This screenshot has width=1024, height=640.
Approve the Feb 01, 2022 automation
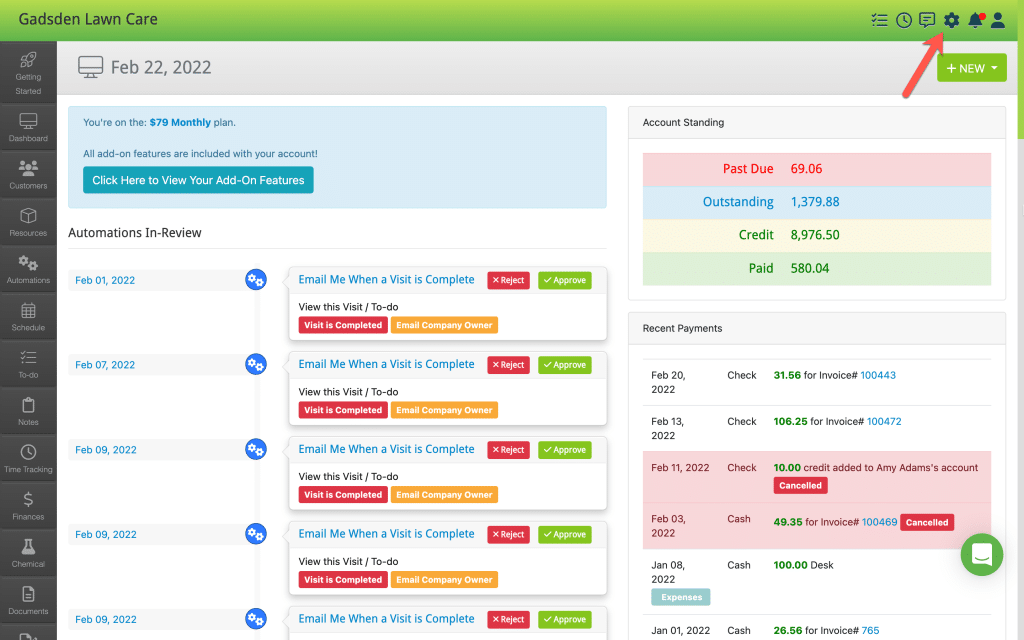click(564, 281)
